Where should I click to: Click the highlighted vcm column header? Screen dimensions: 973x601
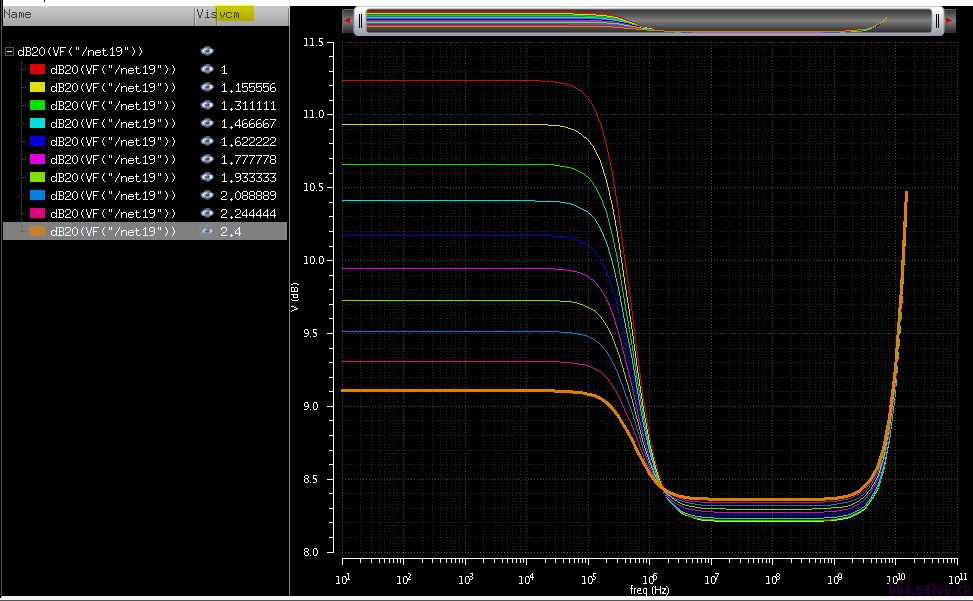click(236, 14)
